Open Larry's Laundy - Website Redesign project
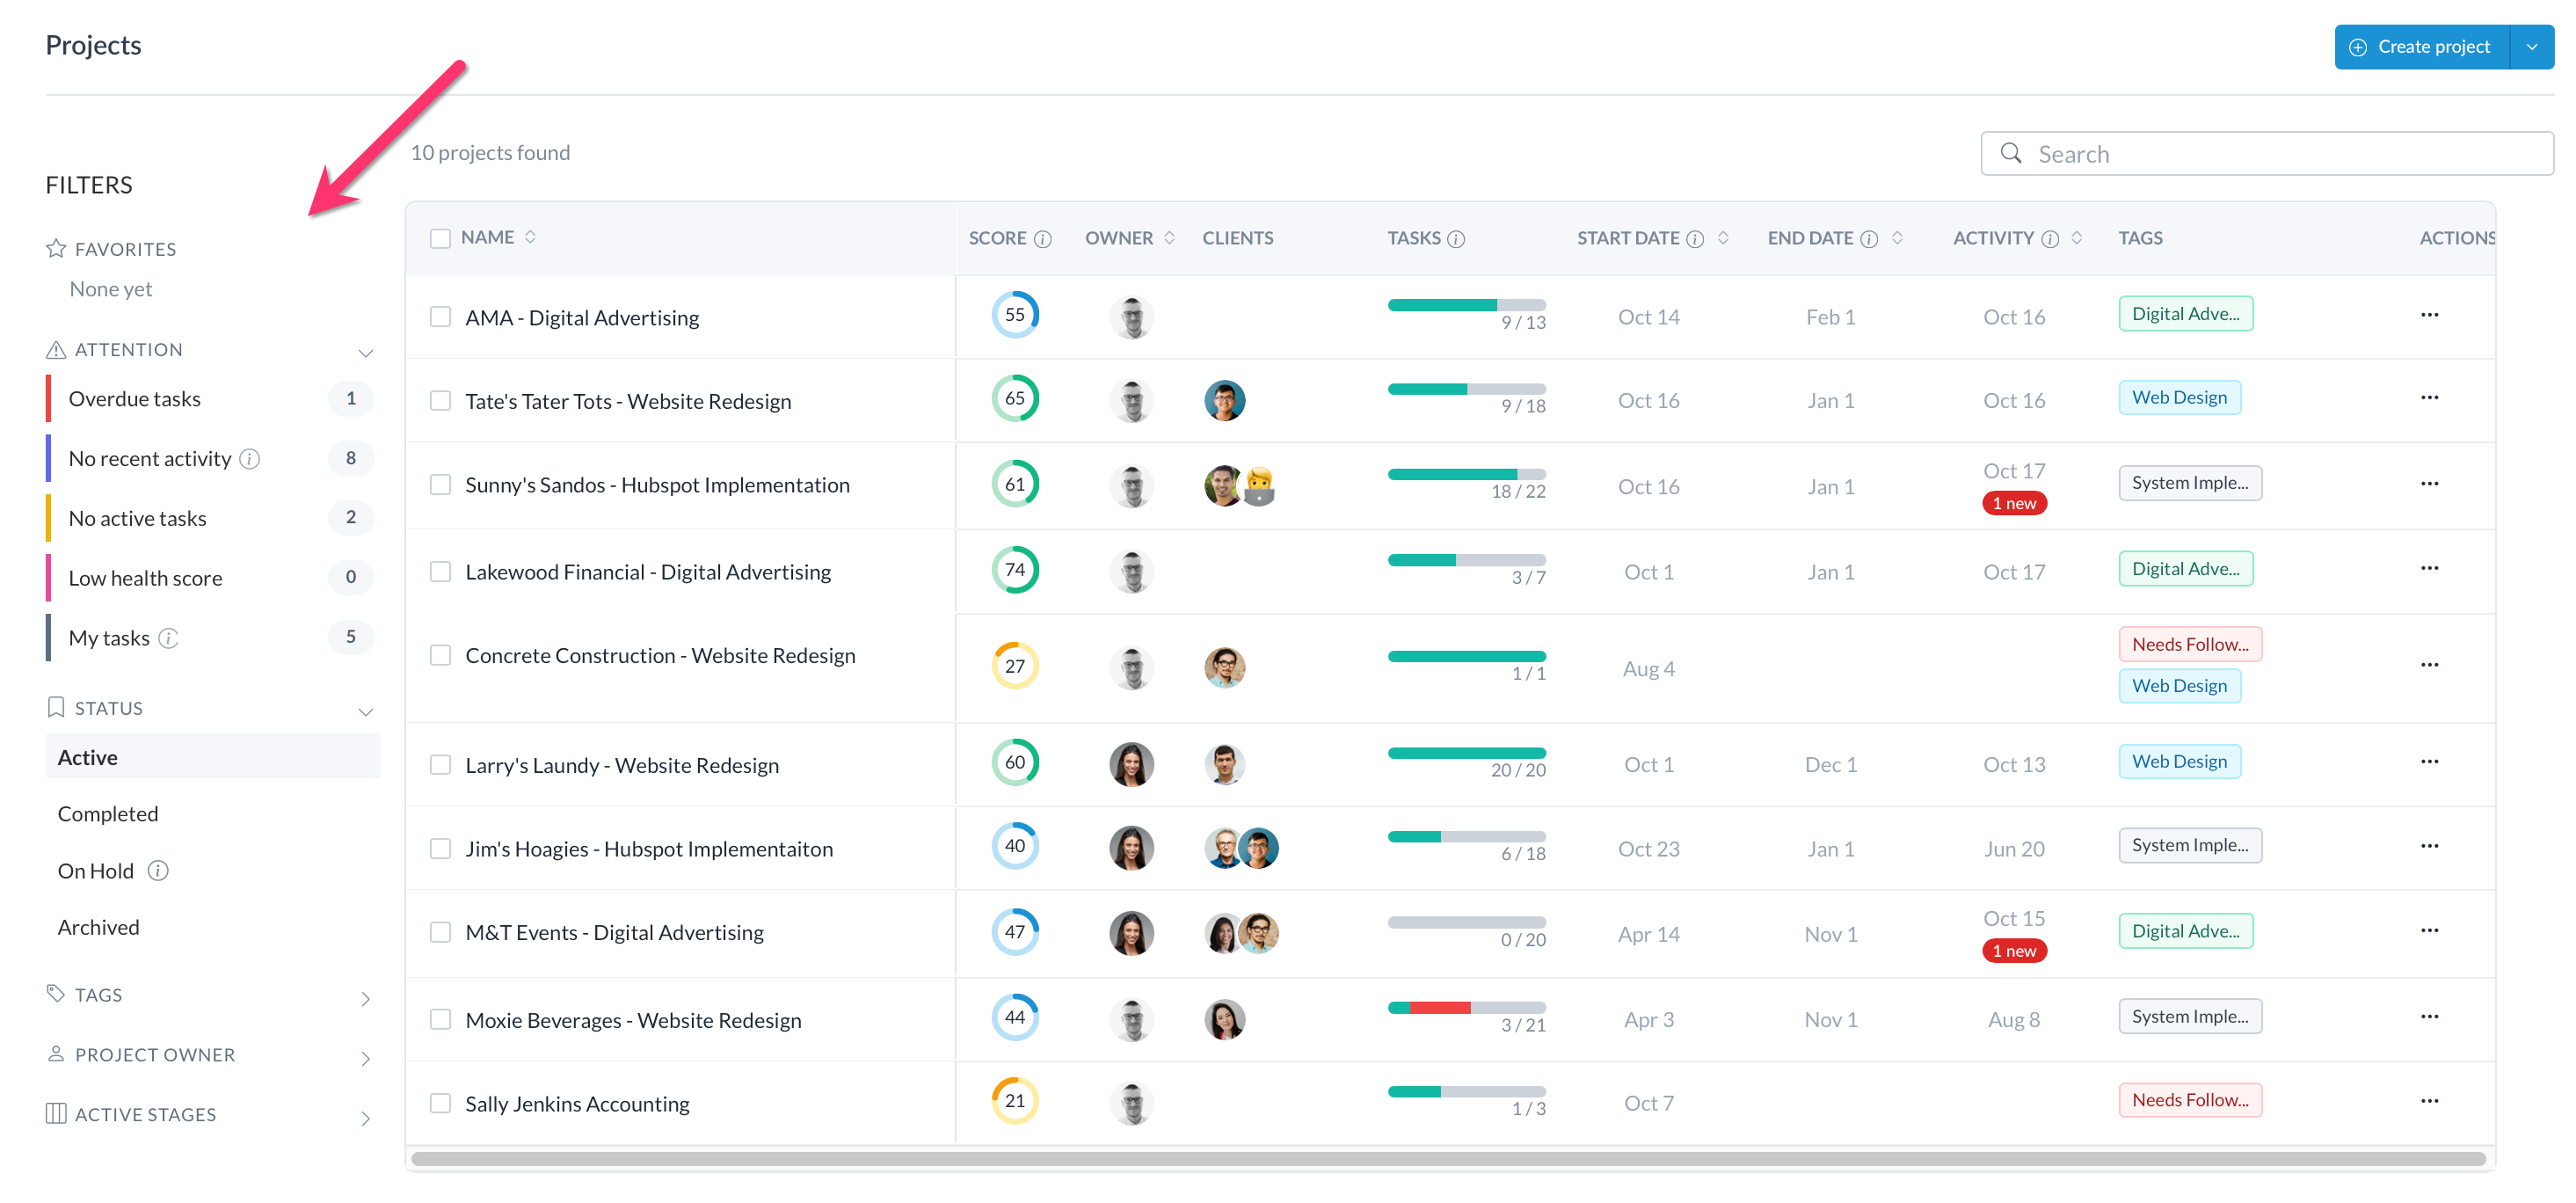Image resolution: width=2576 pixels, height=1203 pixels. click(621, 765)
